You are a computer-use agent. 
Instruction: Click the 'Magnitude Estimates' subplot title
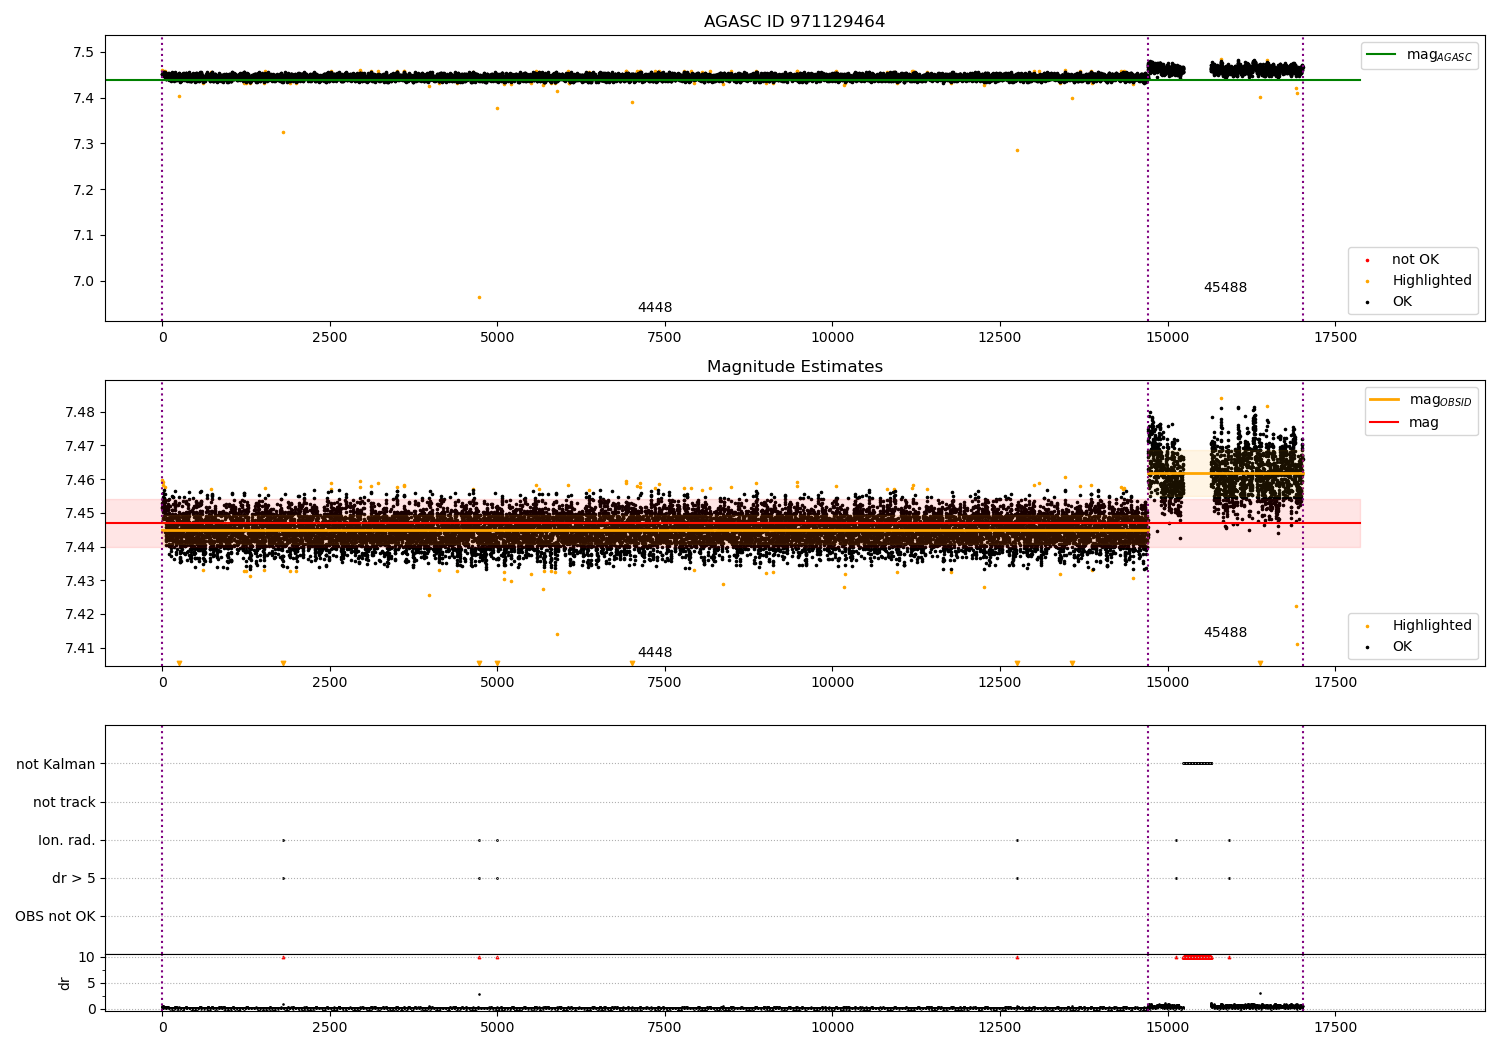click(x=794, y=367)
